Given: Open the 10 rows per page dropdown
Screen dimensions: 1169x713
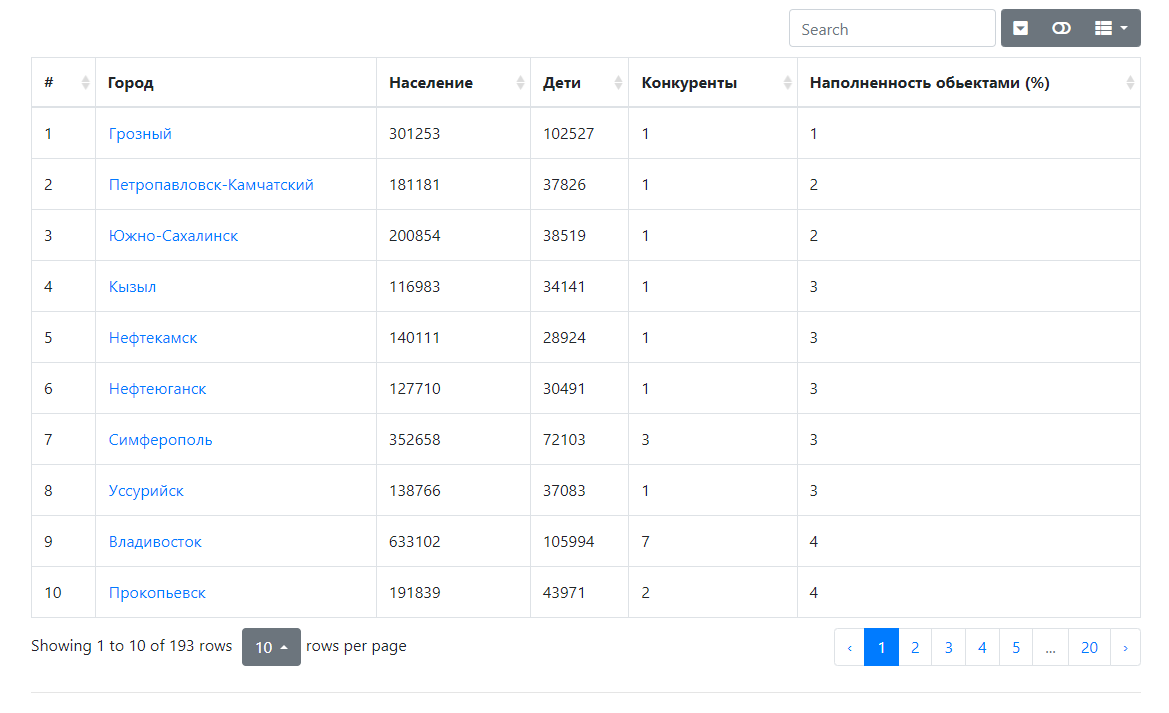Looking at the screenshot, I should point(271,647).
